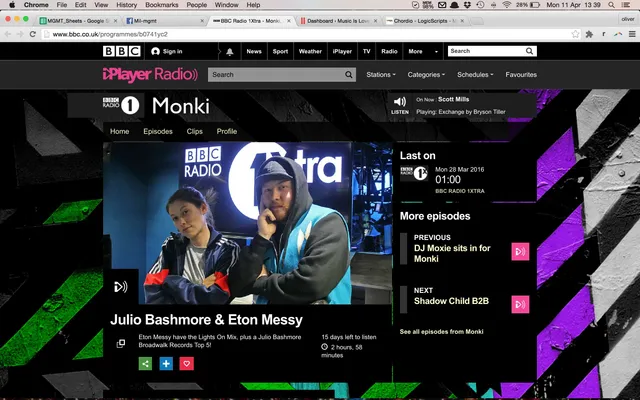Open the Chrome History menu
Viewport: 640px width, 400px height.
click(x=127, y=5)
